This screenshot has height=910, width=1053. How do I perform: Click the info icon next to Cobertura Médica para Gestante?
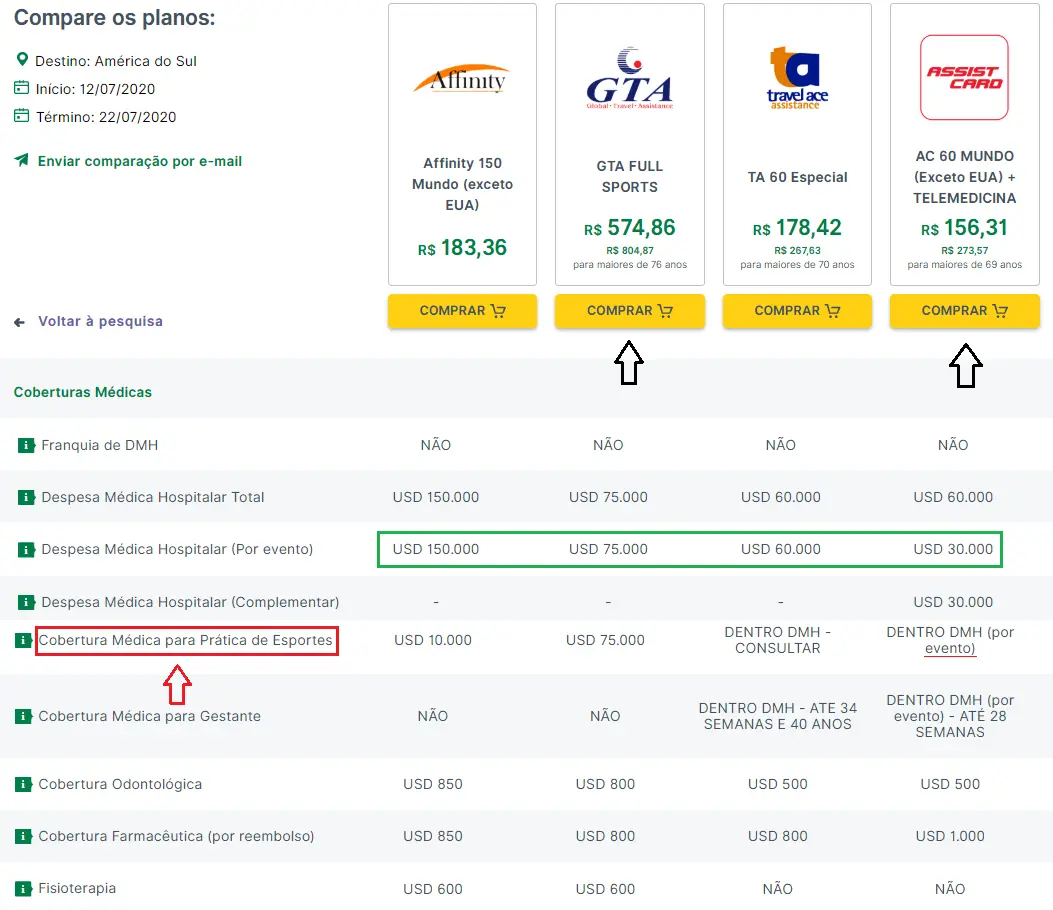[24, 716]
